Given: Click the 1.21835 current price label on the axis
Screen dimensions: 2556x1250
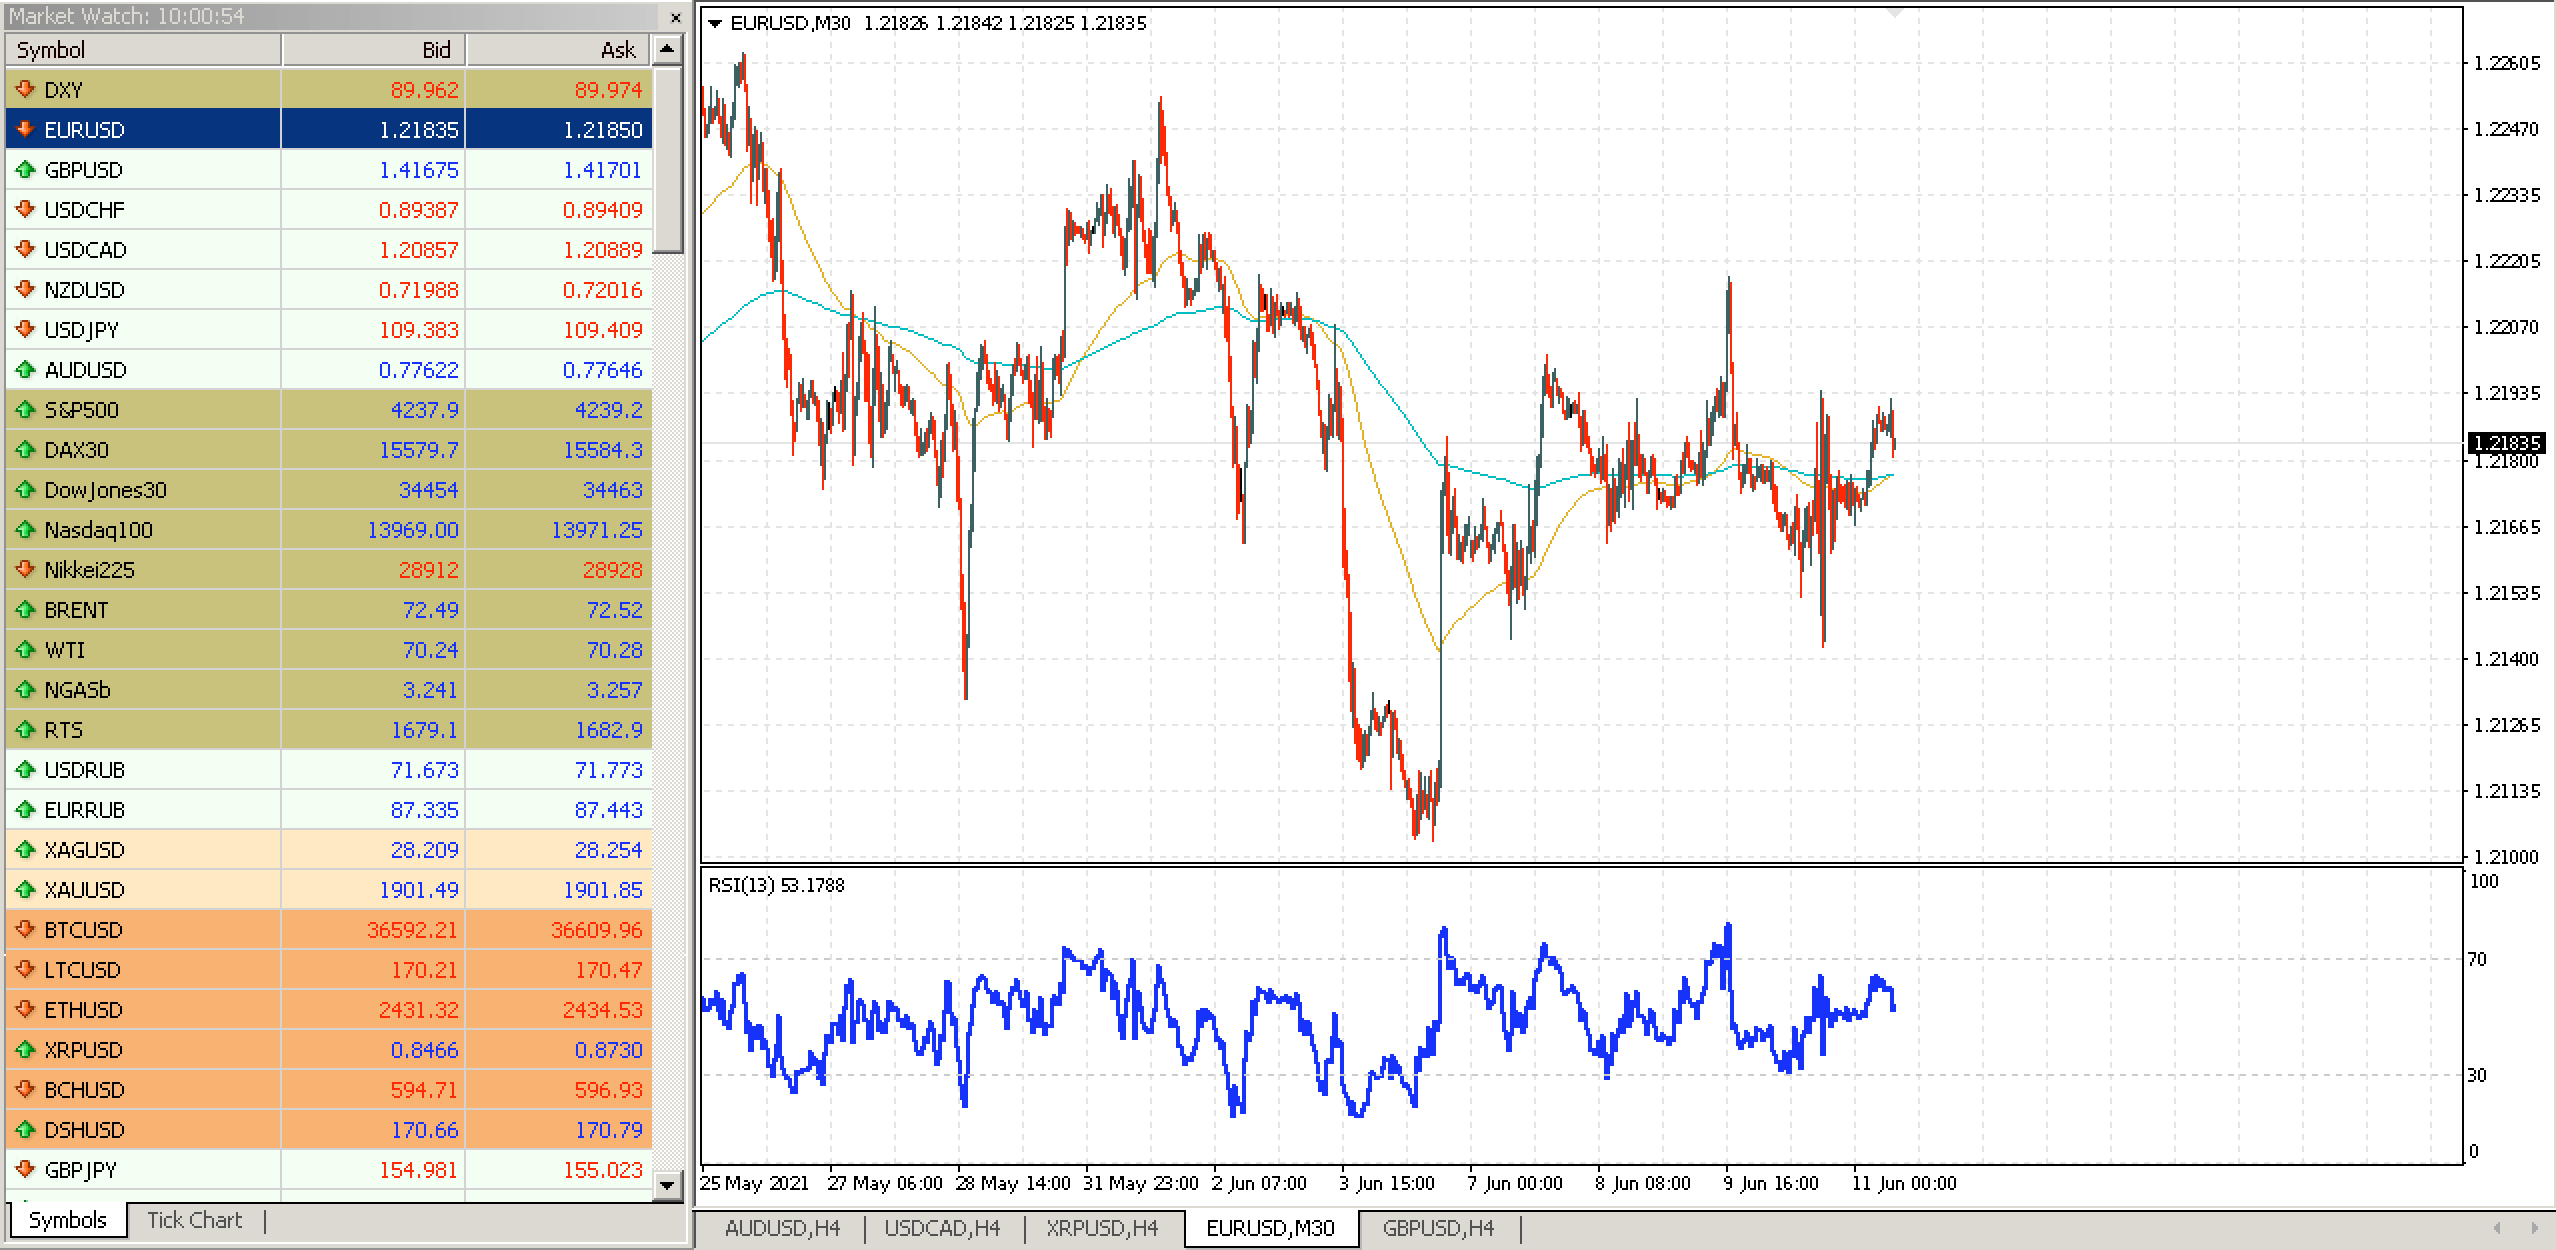Looking at the screenshot, I should click(2505, 442).
